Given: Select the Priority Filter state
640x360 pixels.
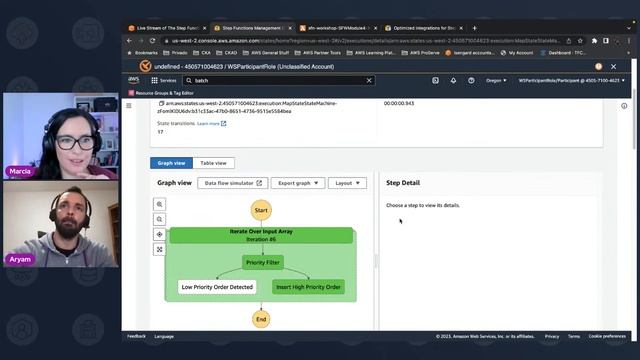Looking at the screenshot, I should click(x=263, y=262).
